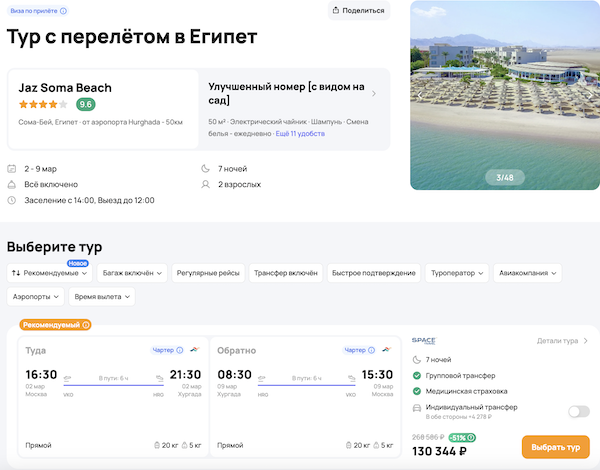Click the green 9.6 rating badge
This screenshot has width=600, height=470.
pyautogui.click(x=86, y=104)
